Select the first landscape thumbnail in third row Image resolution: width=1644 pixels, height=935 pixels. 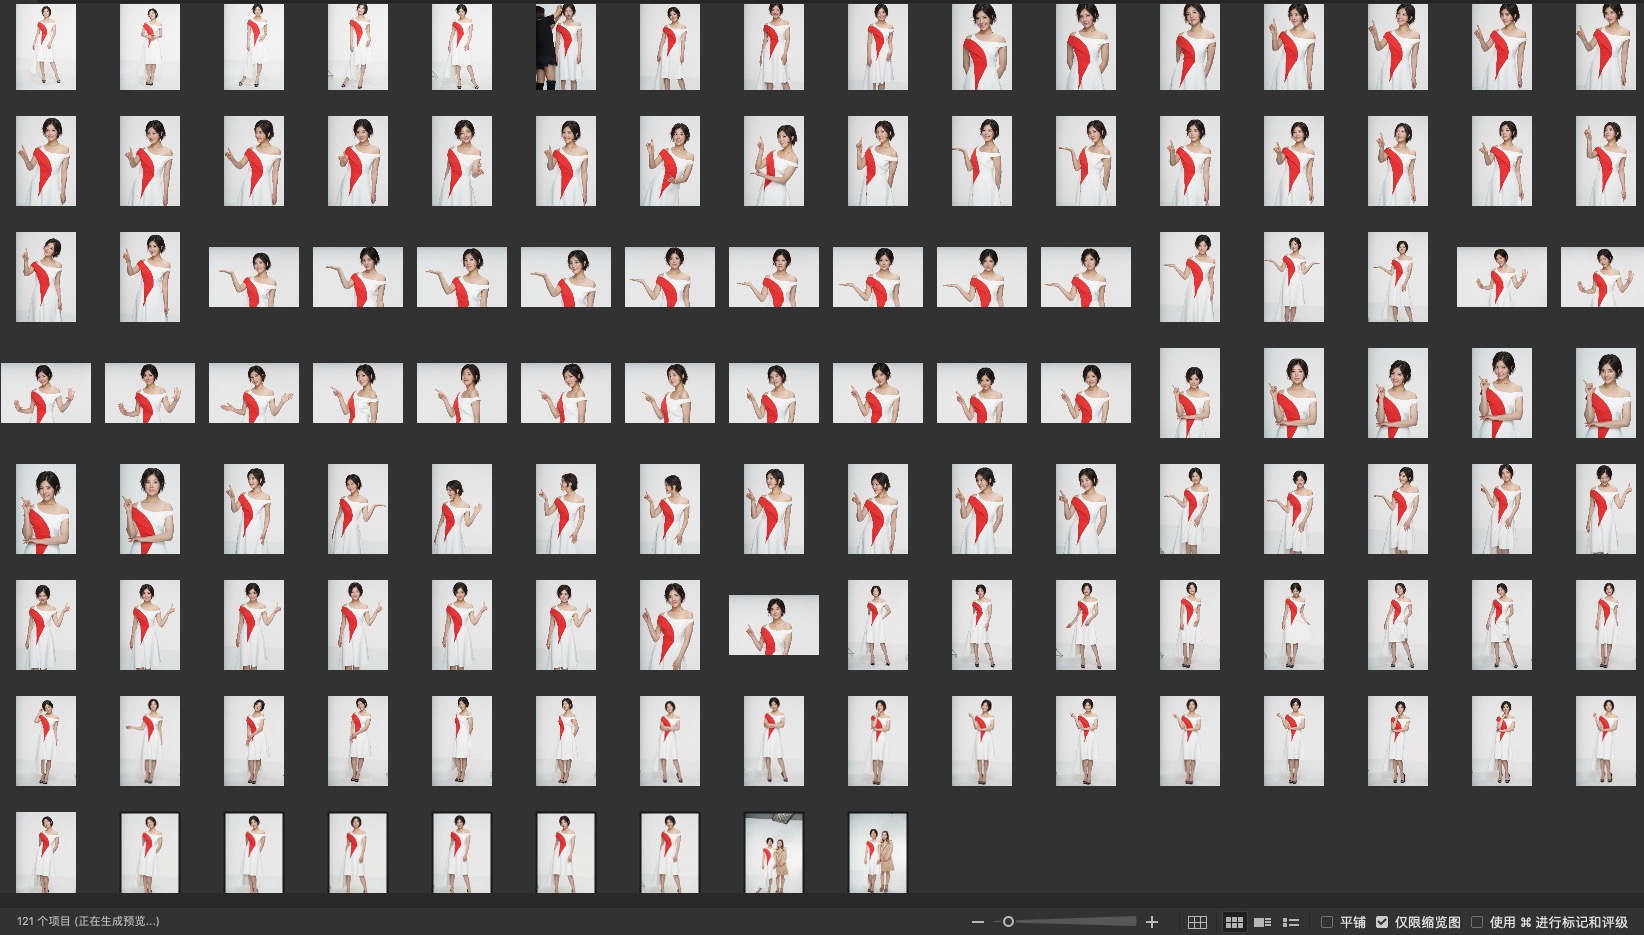pos(254,277)
